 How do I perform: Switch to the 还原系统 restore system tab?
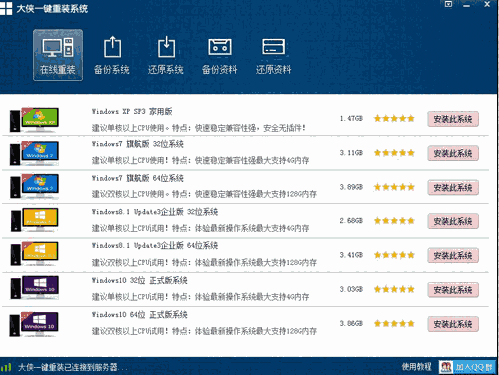pos(166,55)
